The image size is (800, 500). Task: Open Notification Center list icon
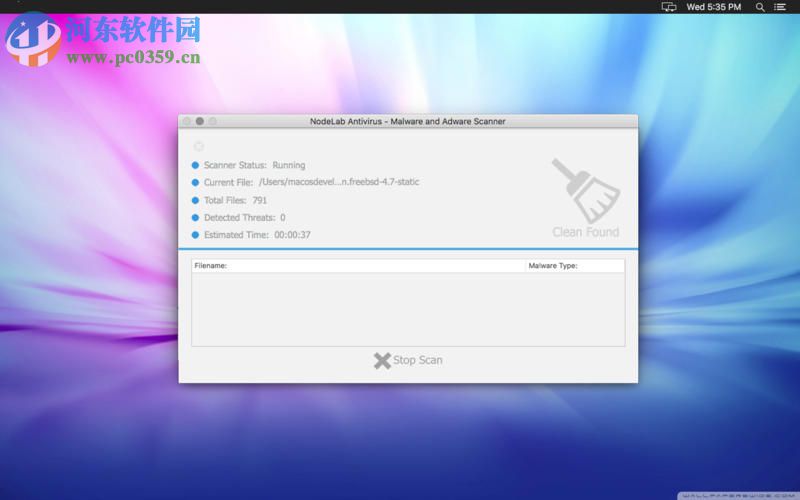point(780,7)
